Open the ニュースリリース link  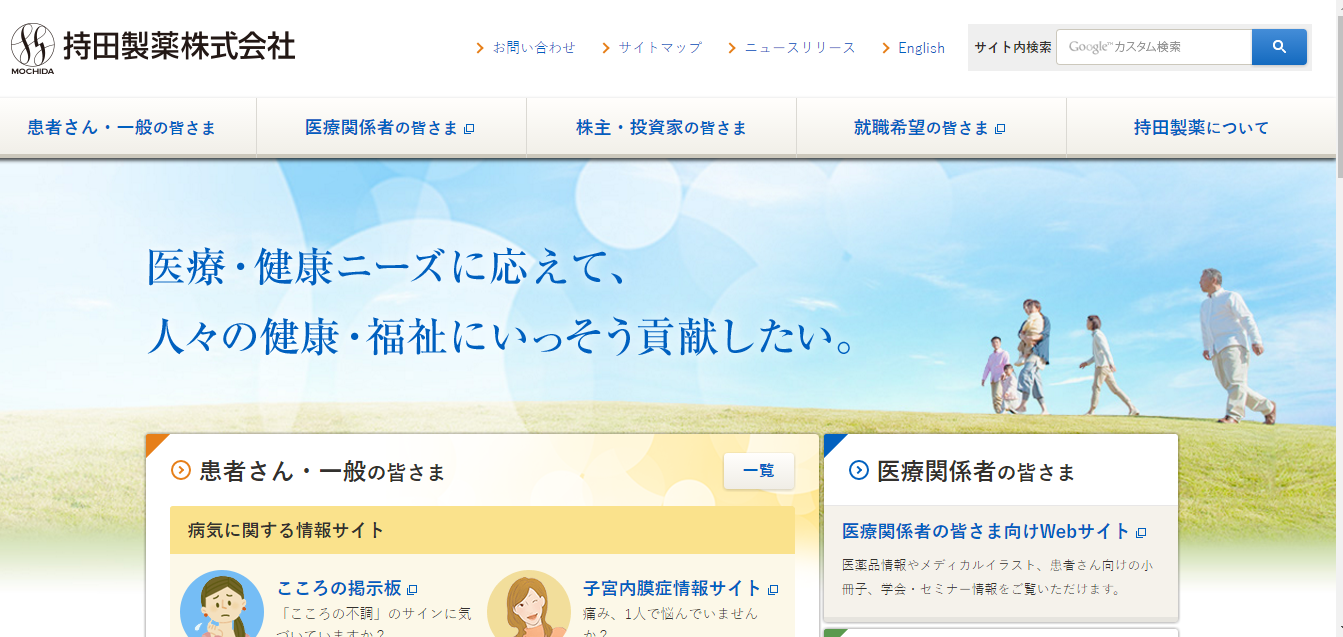point(800,48)
